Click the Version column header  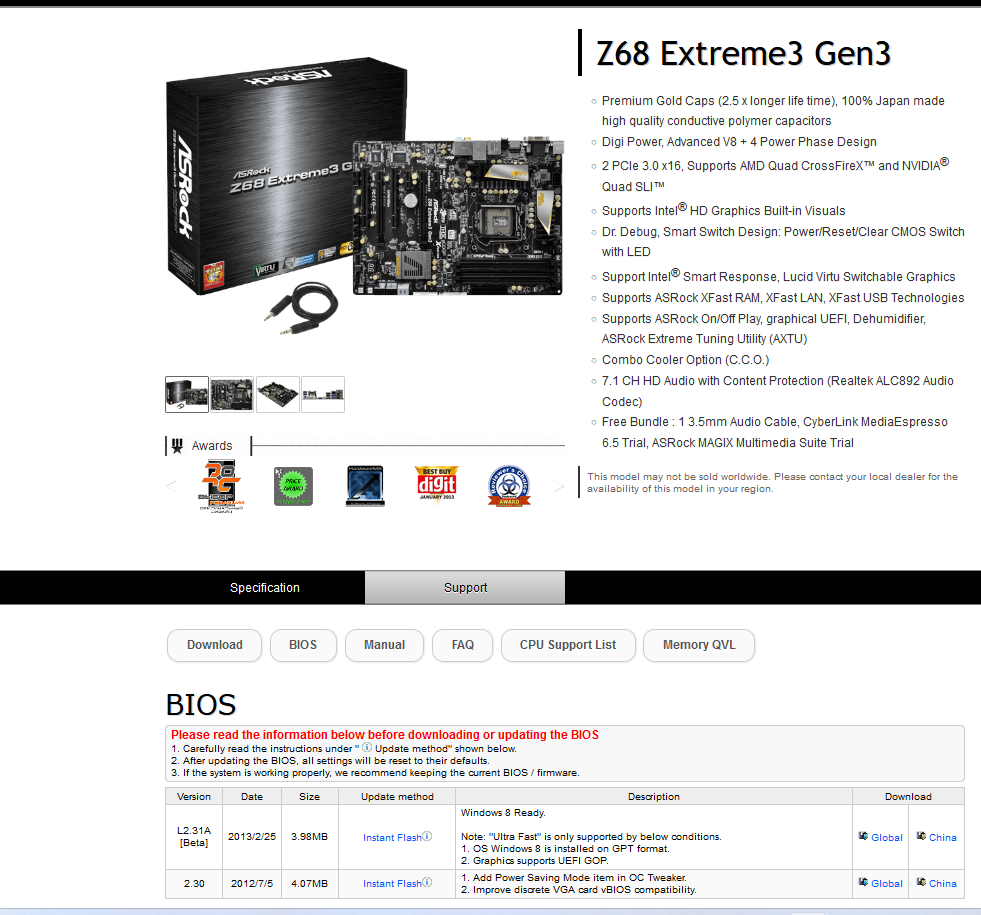[x=194, y=796]
